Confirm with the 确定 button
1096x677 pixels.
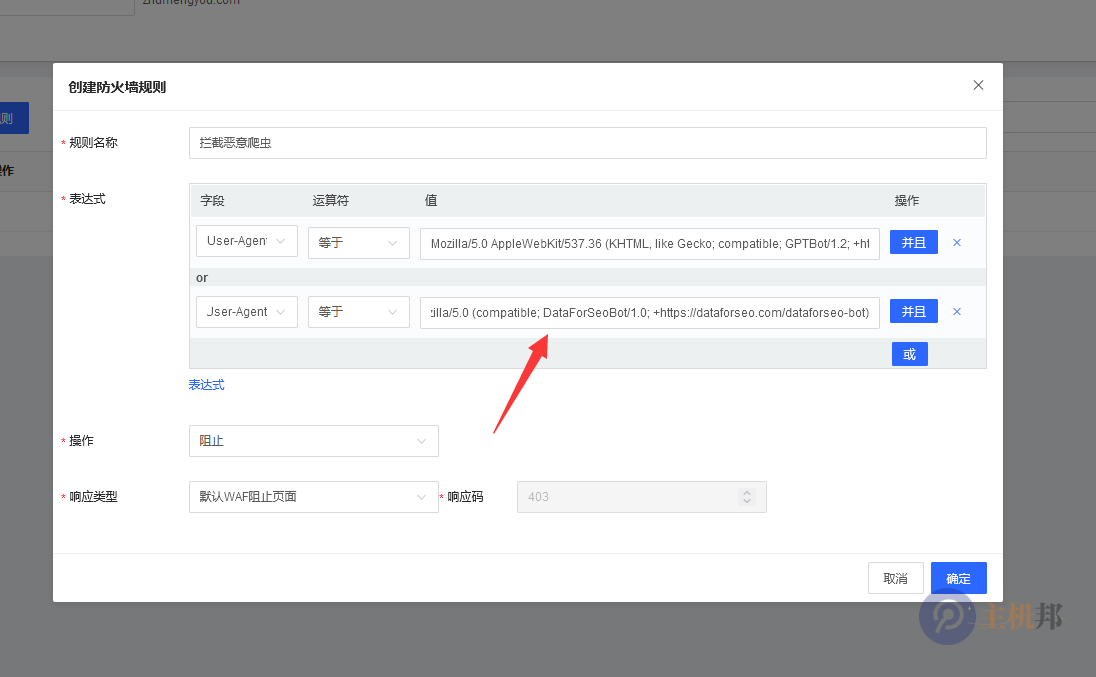958,578
